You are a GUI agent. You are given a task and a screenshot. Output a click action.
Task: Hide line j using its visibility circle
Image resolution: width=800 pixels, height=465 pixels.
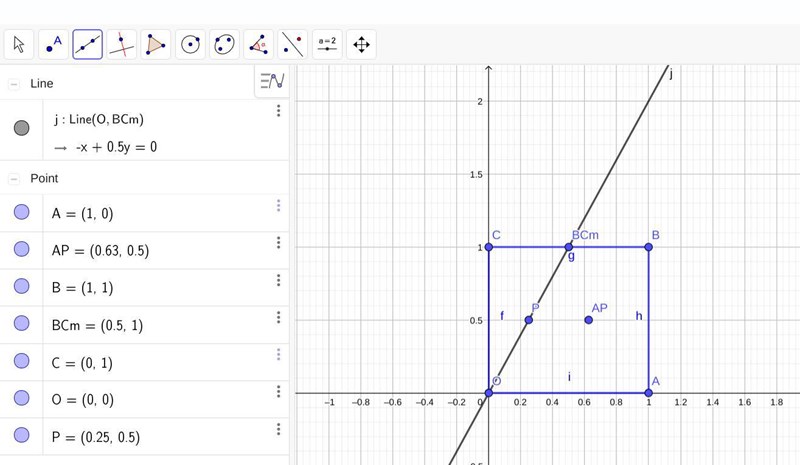click(21, 128)
